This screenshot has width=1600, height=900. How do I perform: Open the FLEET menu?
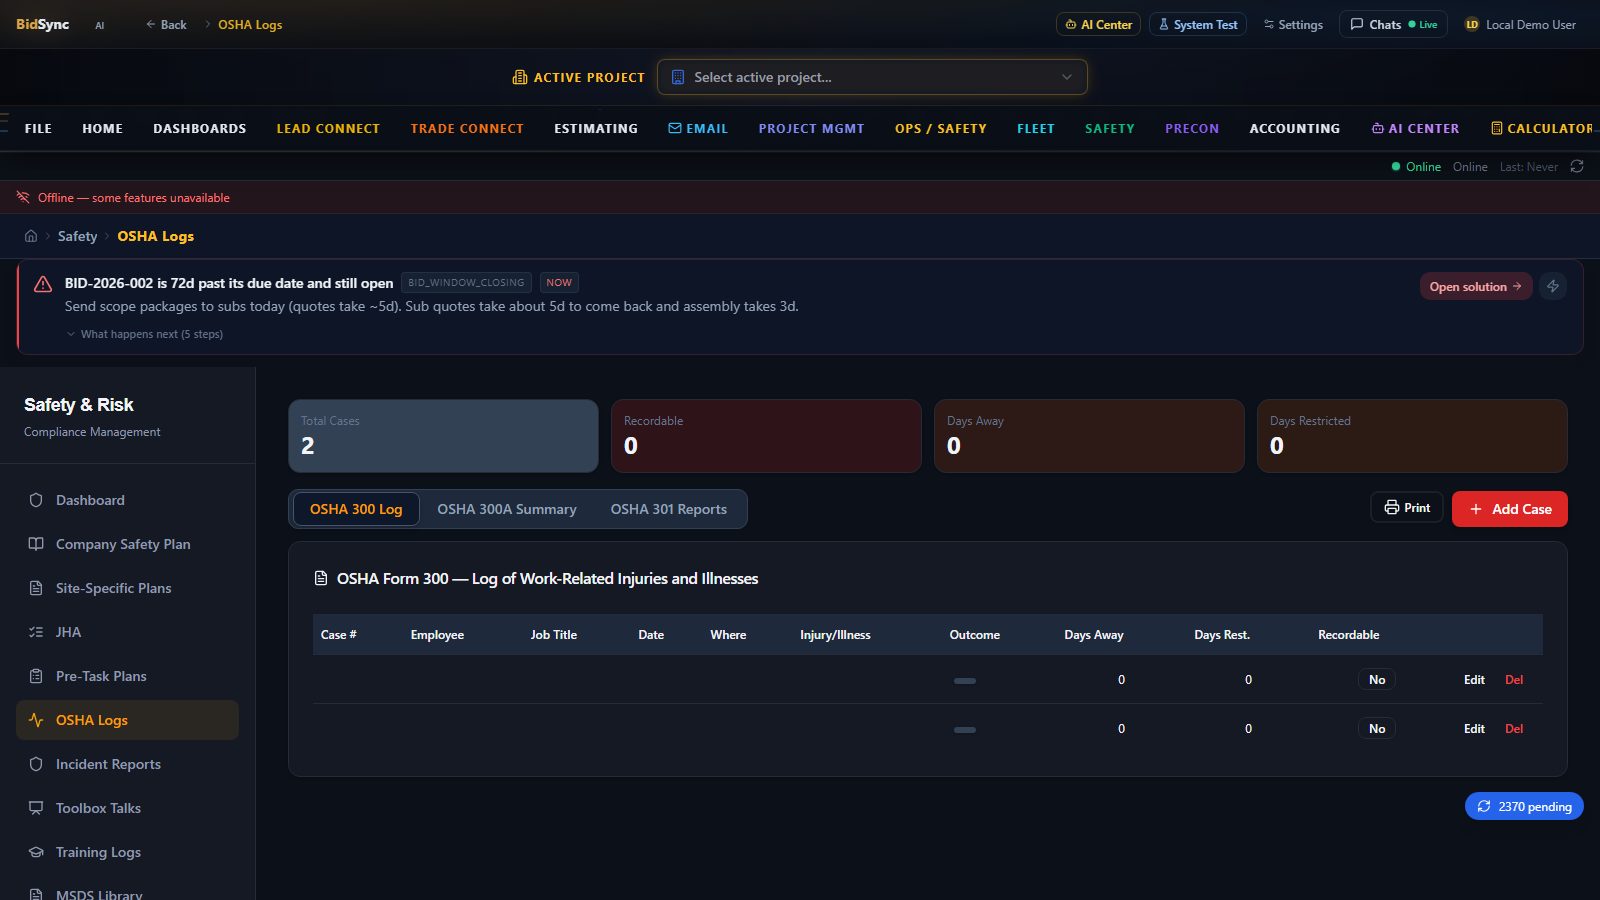click(x=1036, y=128)
